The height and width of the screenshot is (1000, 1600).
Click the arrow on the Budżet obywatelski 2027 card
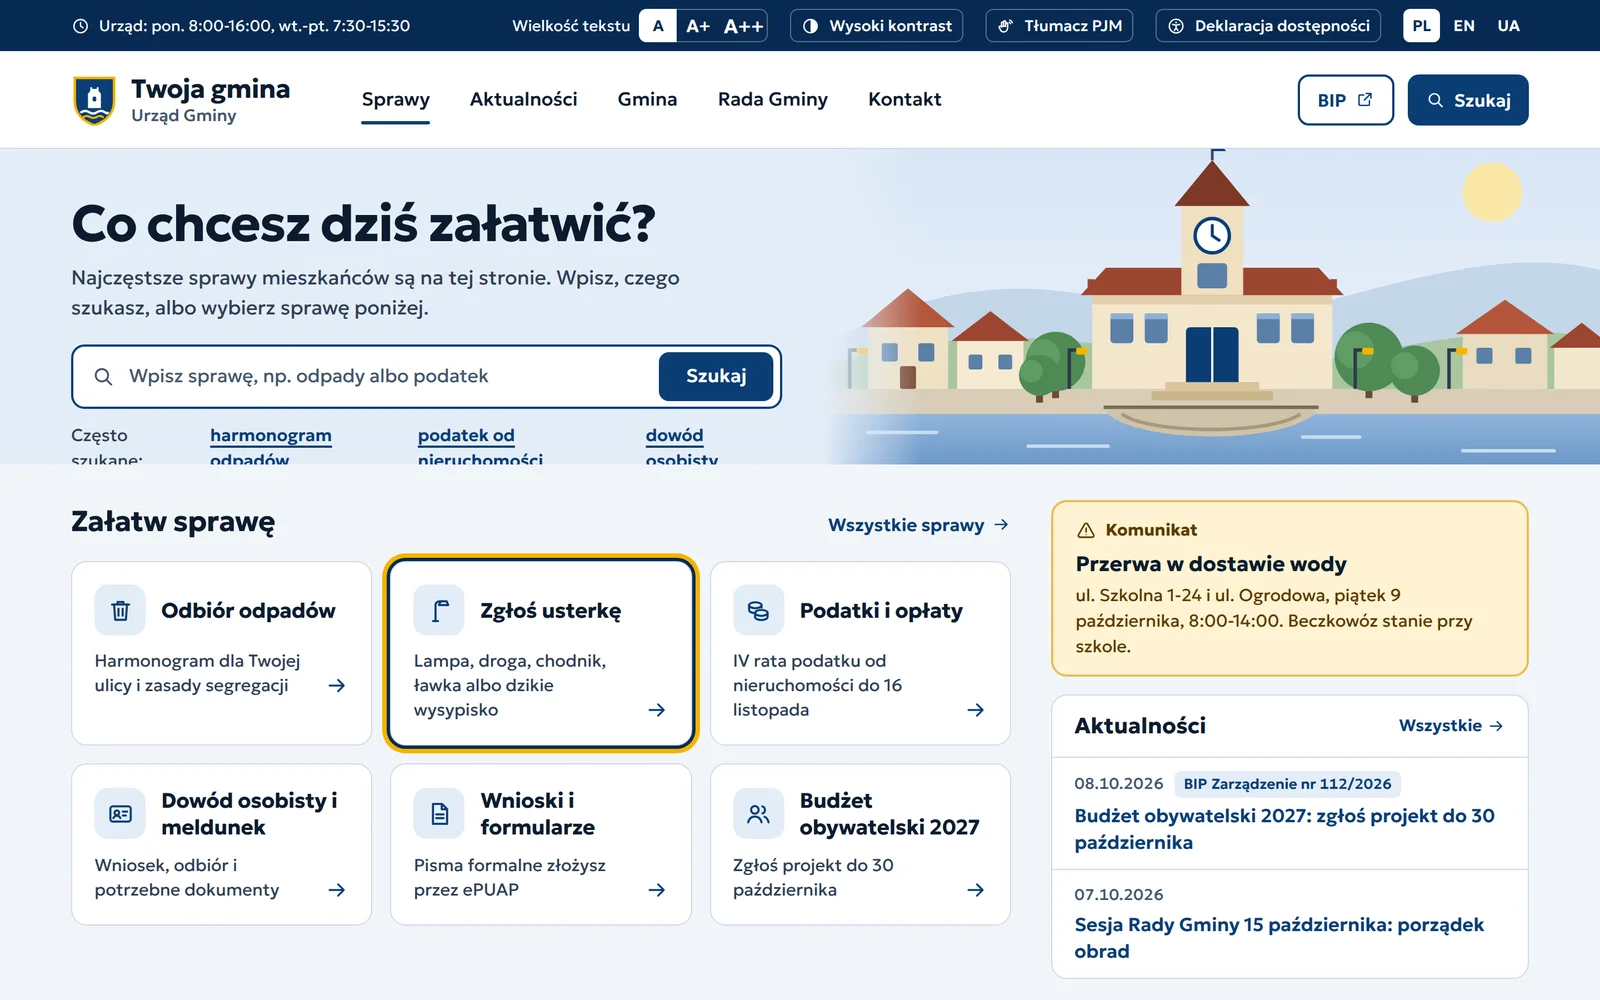(976, 890)
